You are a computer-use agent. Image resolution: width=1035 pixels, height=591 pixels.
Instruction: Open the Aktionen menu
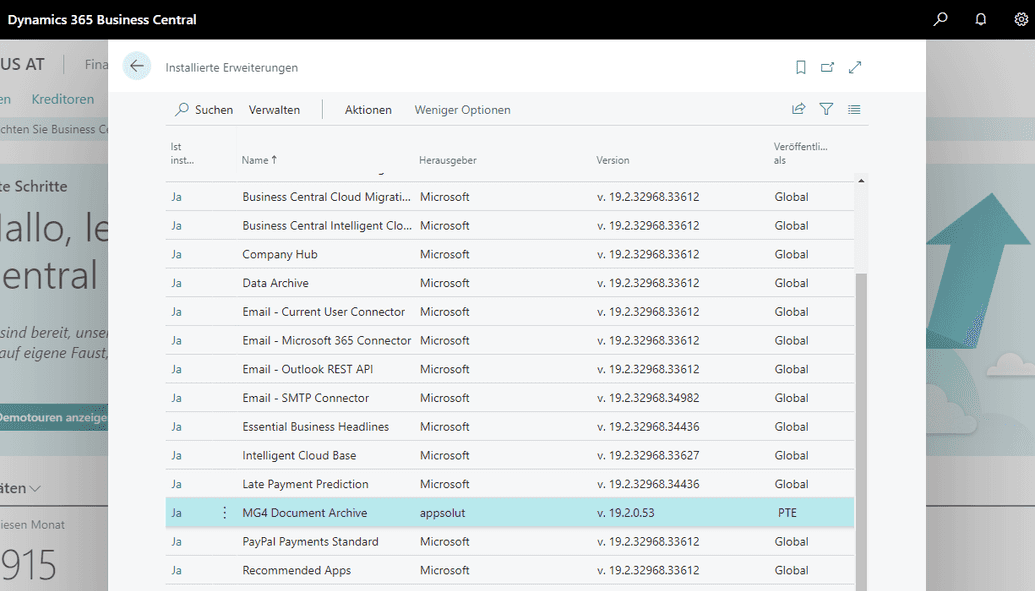coord(368,110)
